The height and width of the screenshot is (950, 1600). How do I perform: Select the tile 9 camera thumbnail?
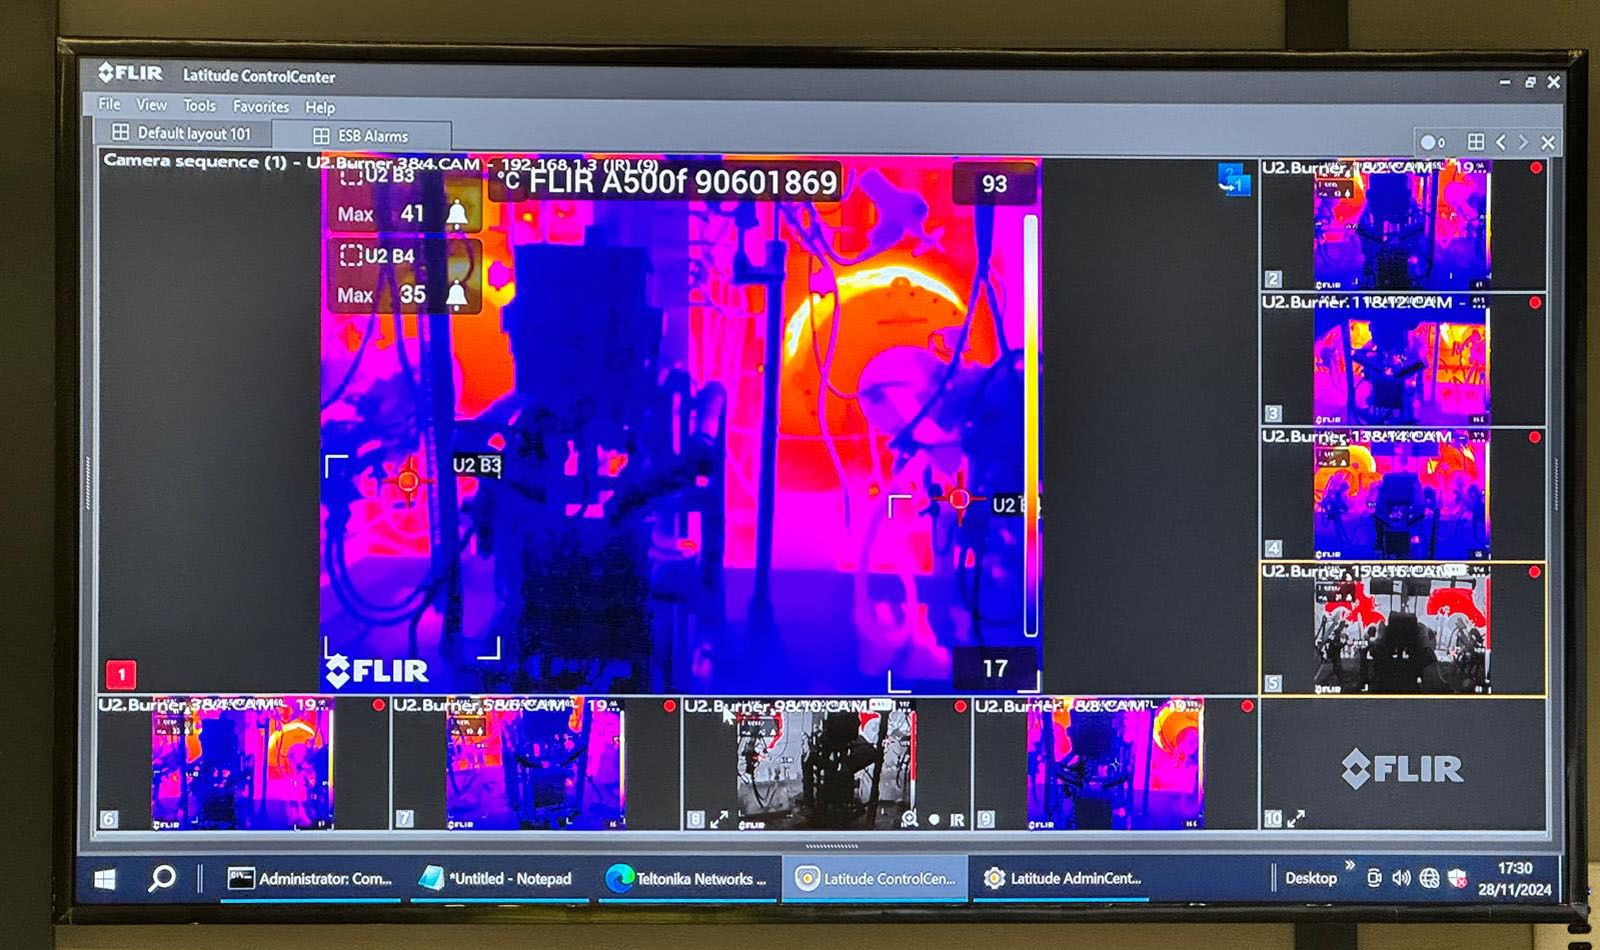[1116, 765]
